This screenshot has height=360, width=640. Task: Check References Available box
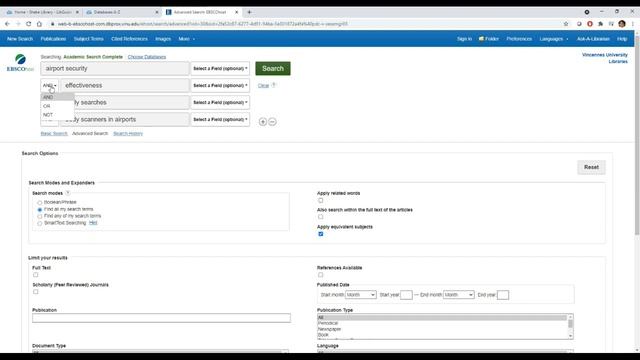(320, 275)
